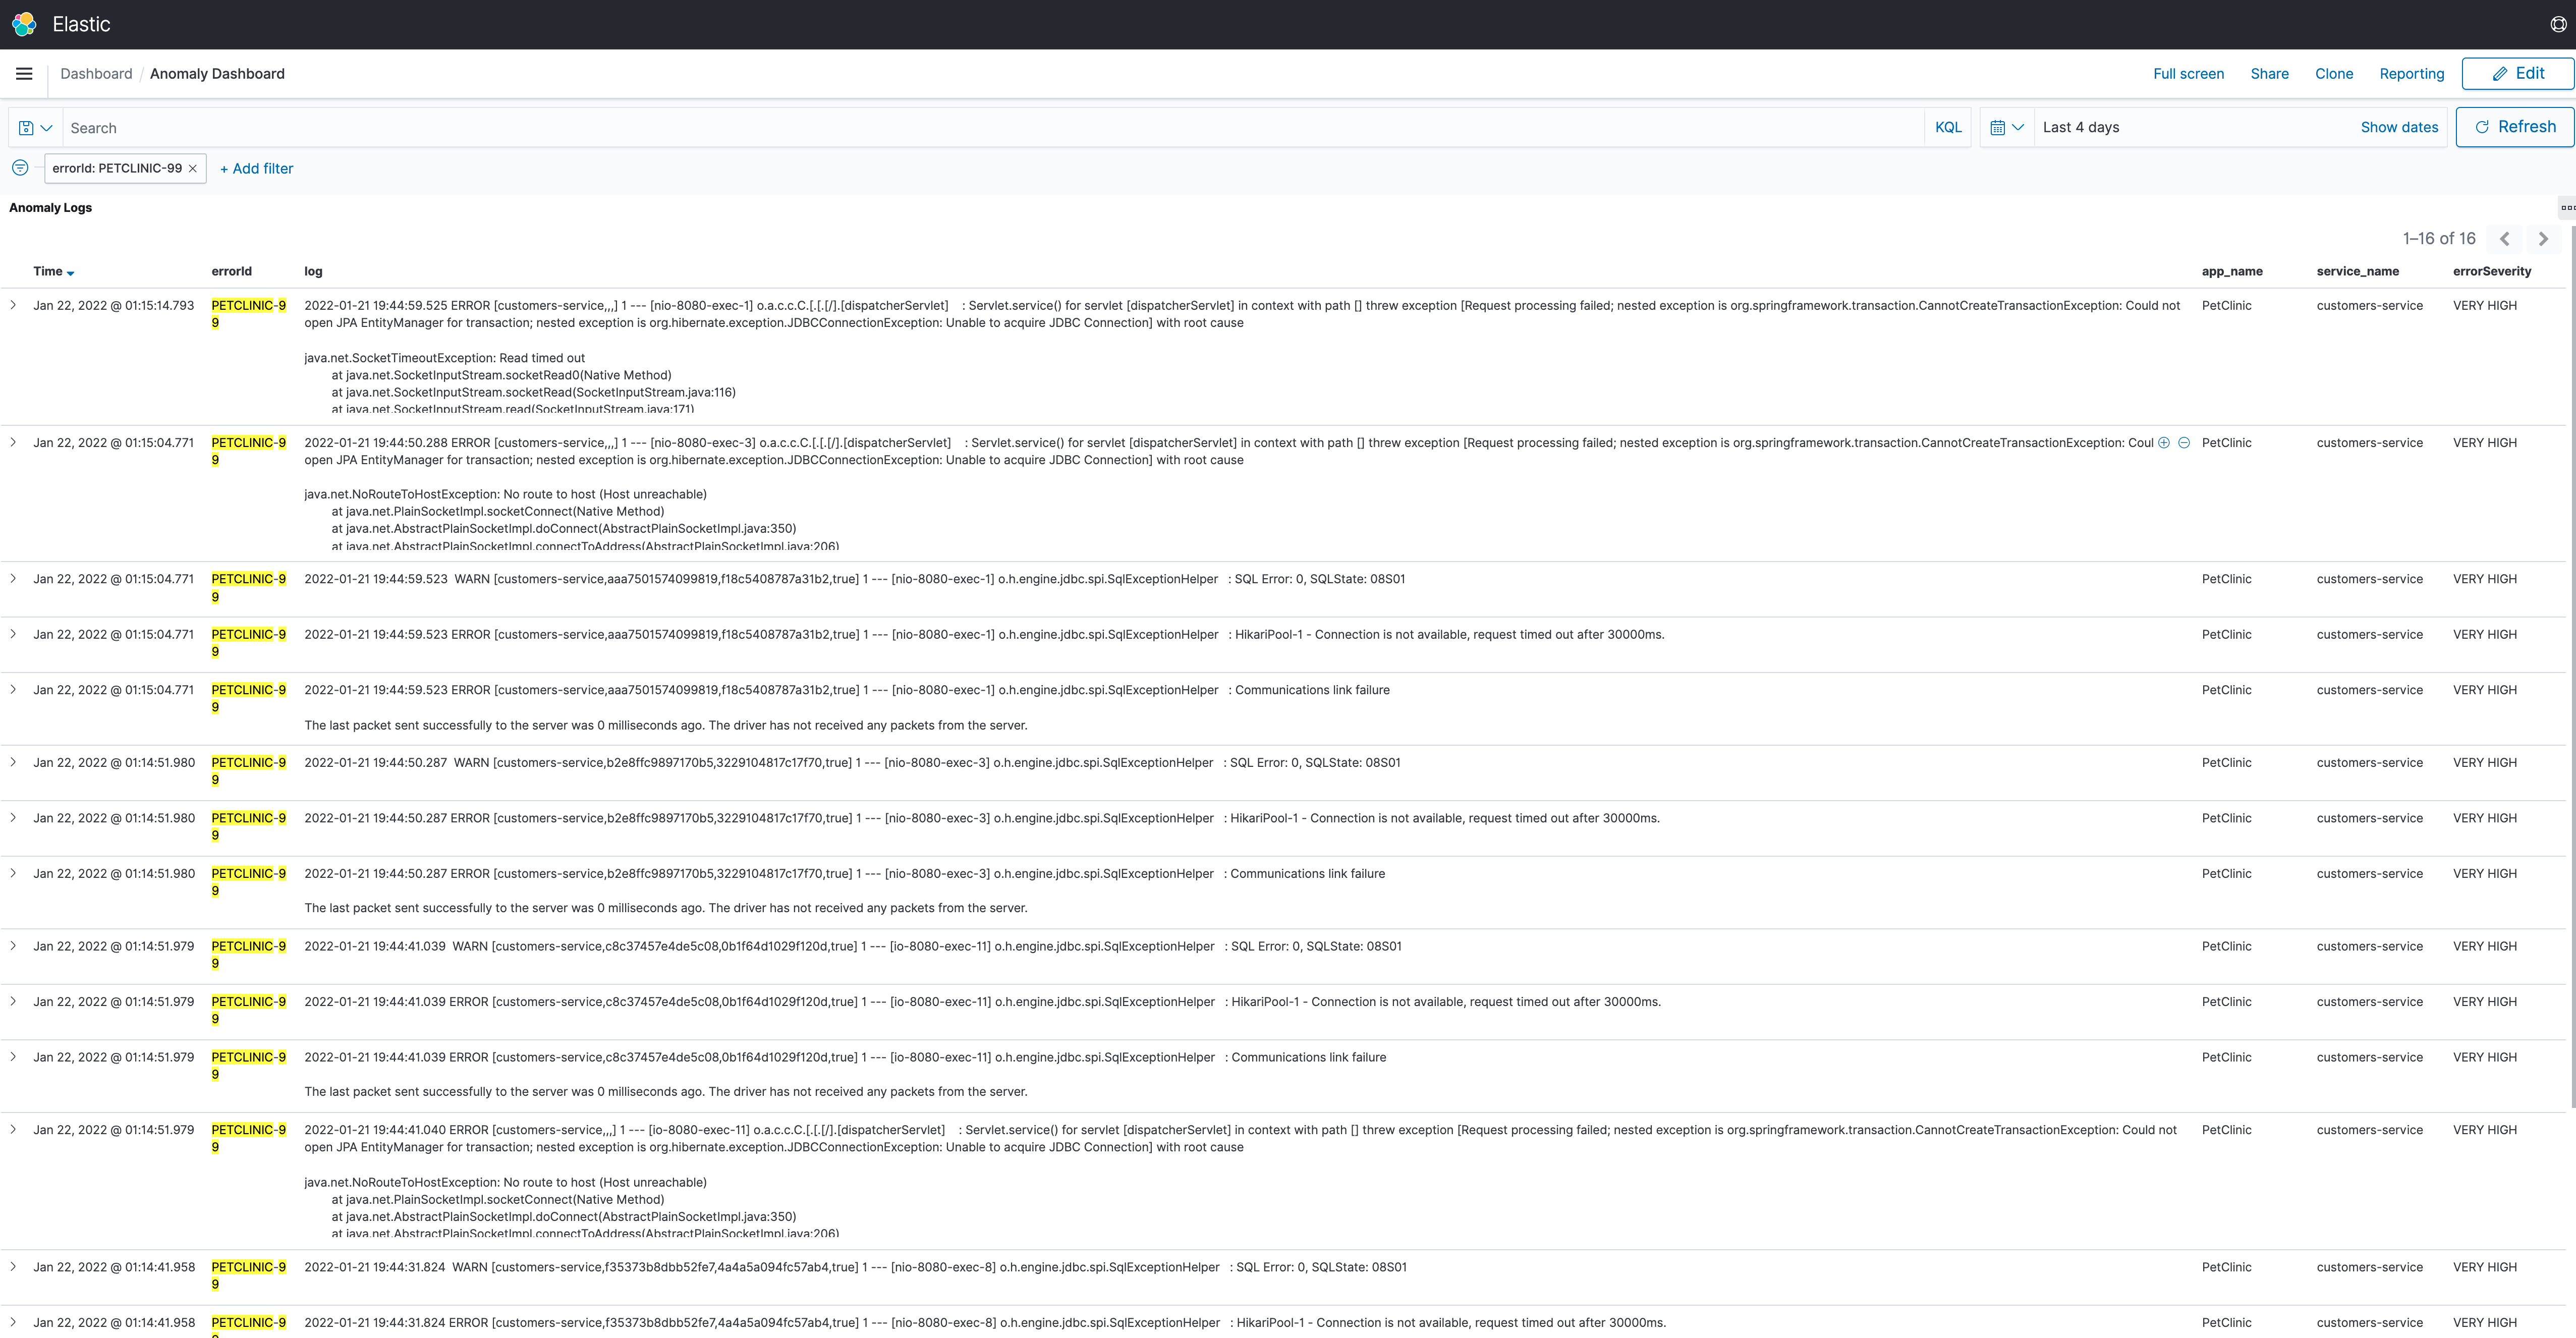The height and width of the screenshot is (1338, 2576).
Task: Click Anomaly Dashboard breadcrumb title
Action: pos(217,74)
